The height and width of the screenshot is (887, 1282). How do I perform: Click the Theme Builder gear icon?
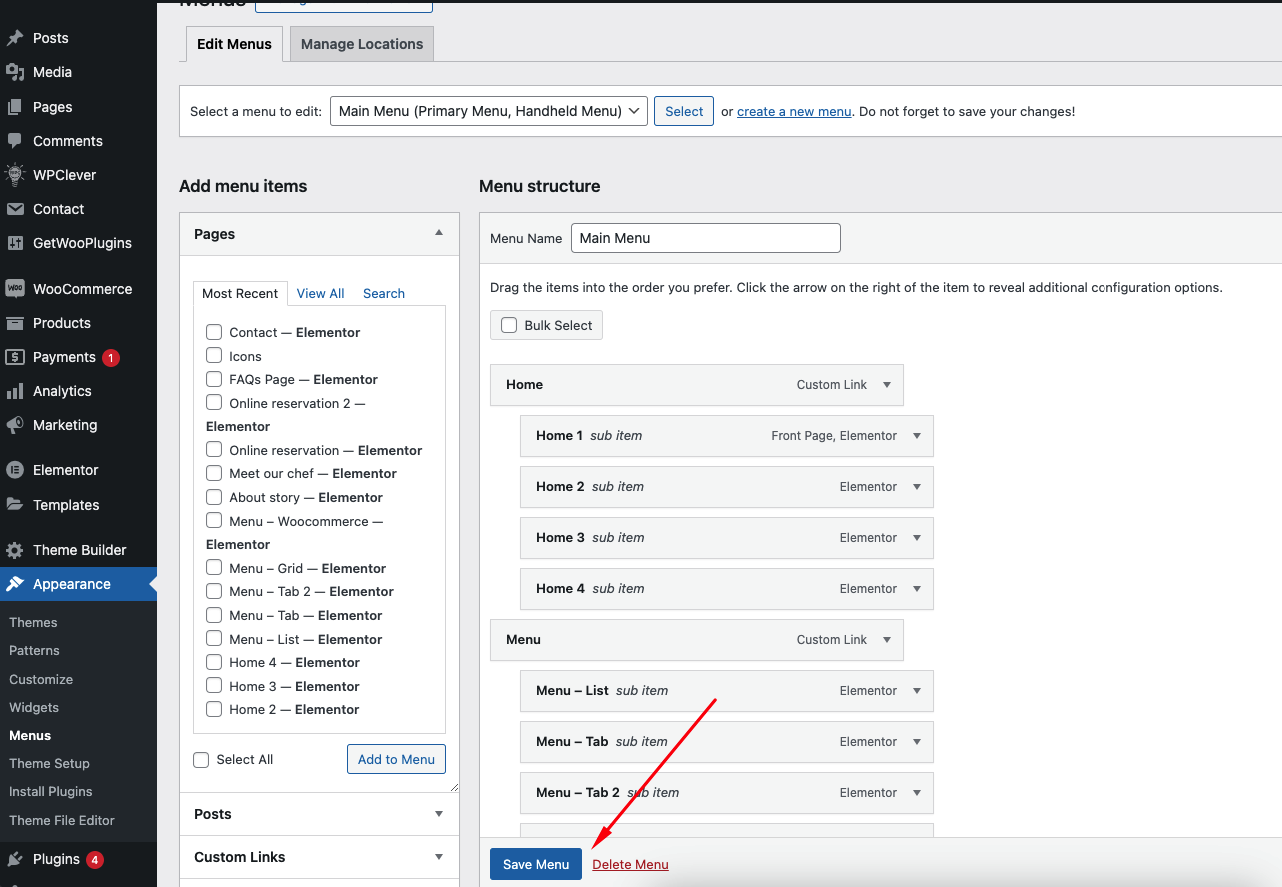coord(15,550)
